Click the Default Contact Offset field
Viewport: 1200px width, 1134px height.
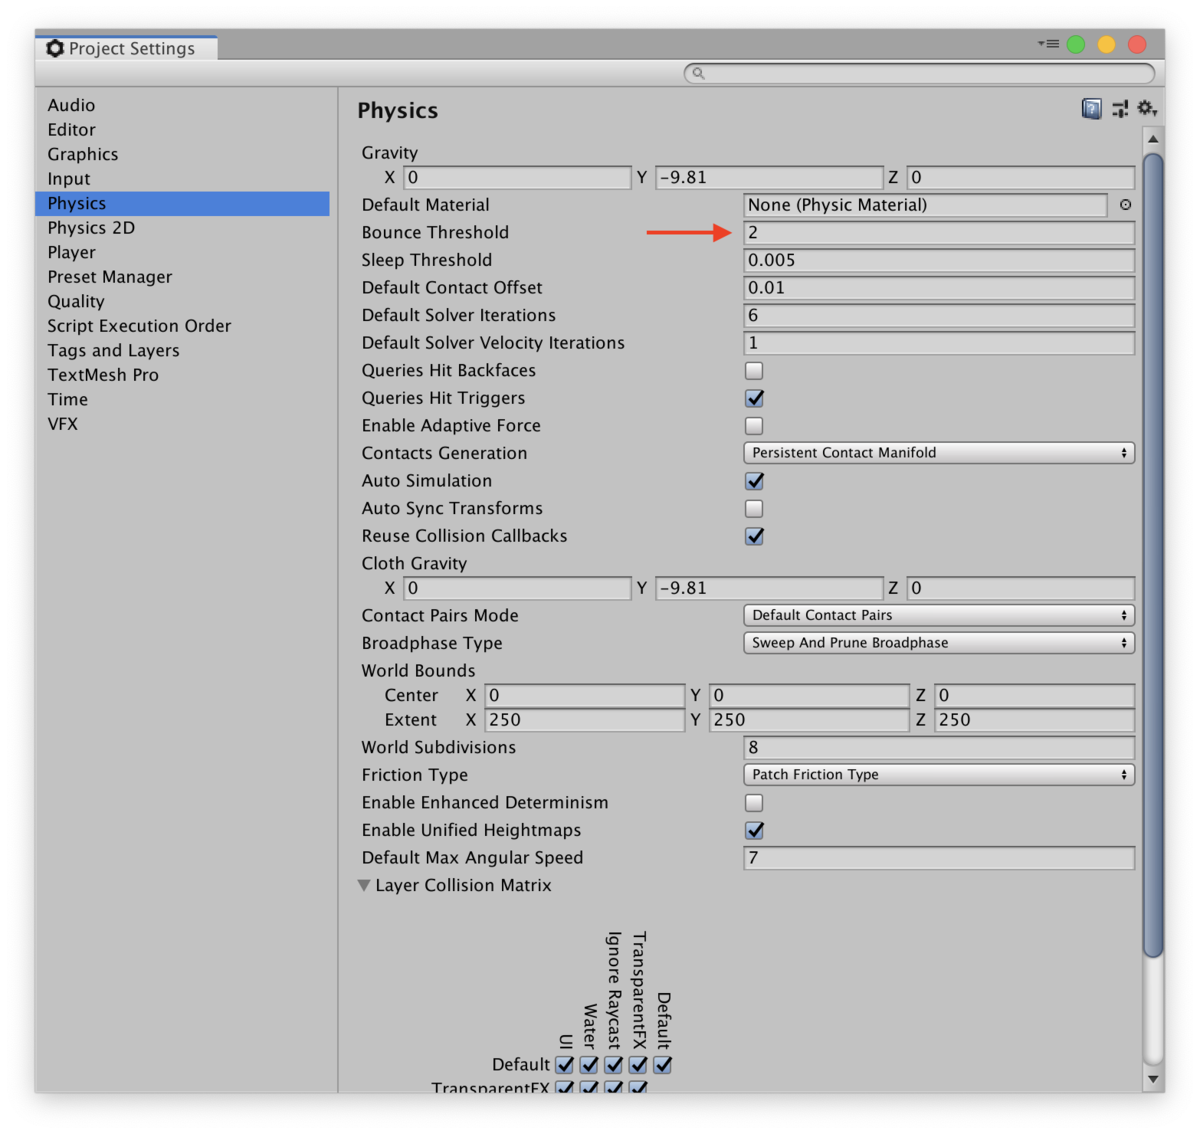pos(939,288)
